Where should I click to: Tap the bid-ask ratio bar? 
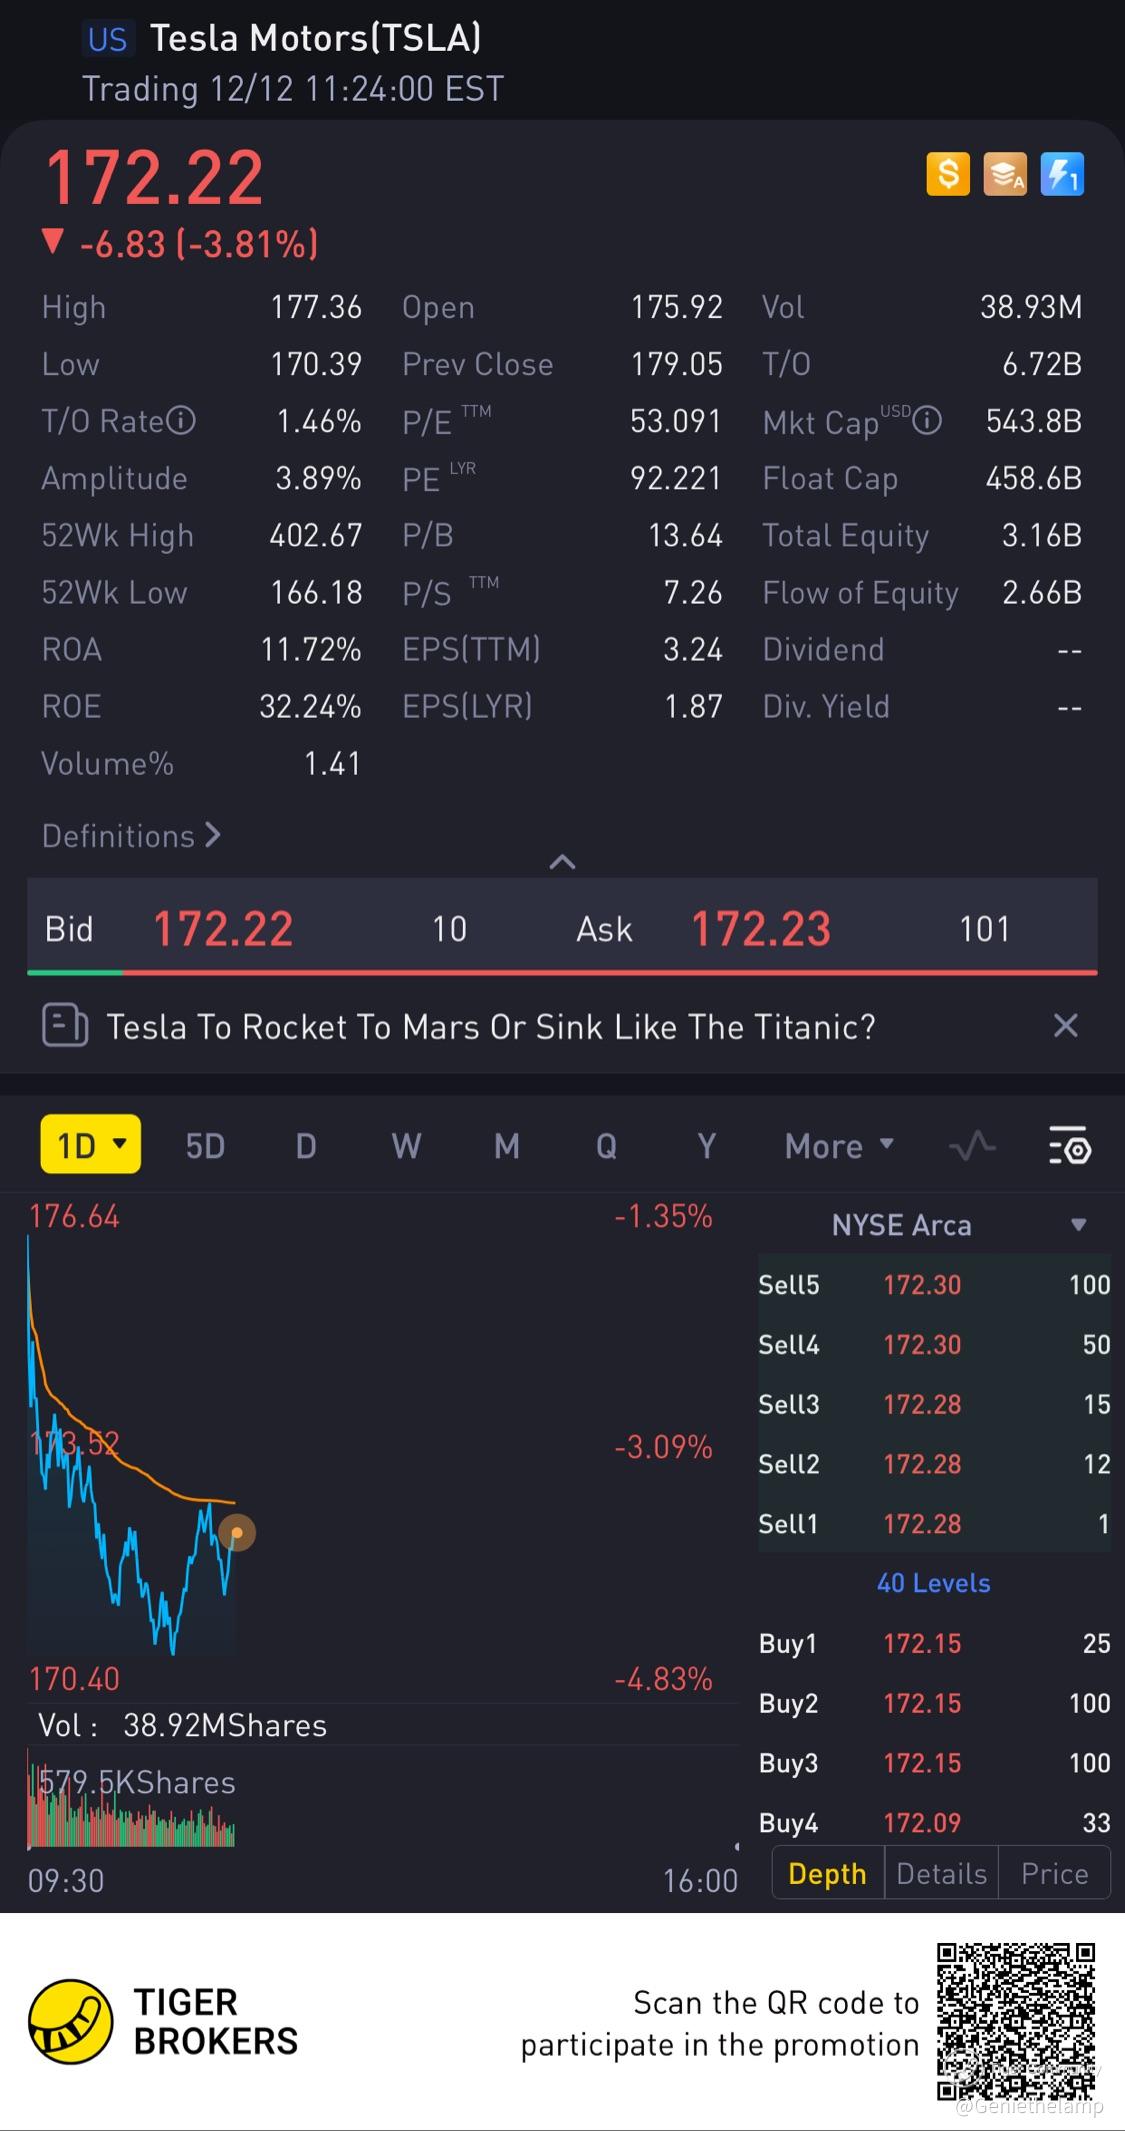(562, 972)
